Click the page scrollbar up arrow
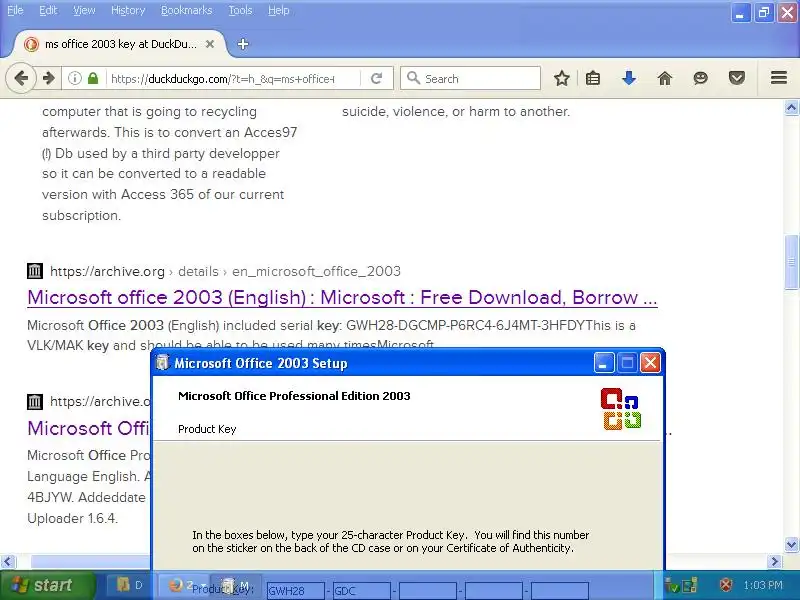This screenshot has width=800, height=600. pyautogui.click(x=791, y=108)
